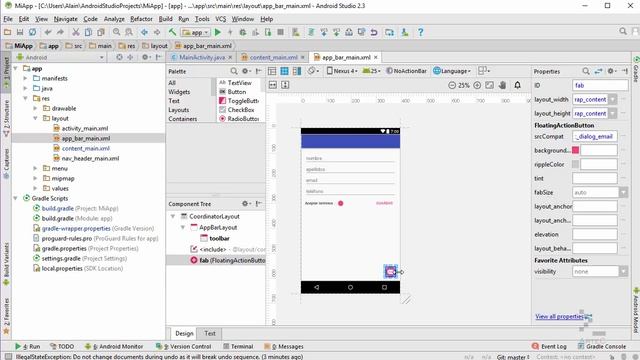Click the background tint pink color swatch
This screenshot has height=360, width=640.
(576, 150)
